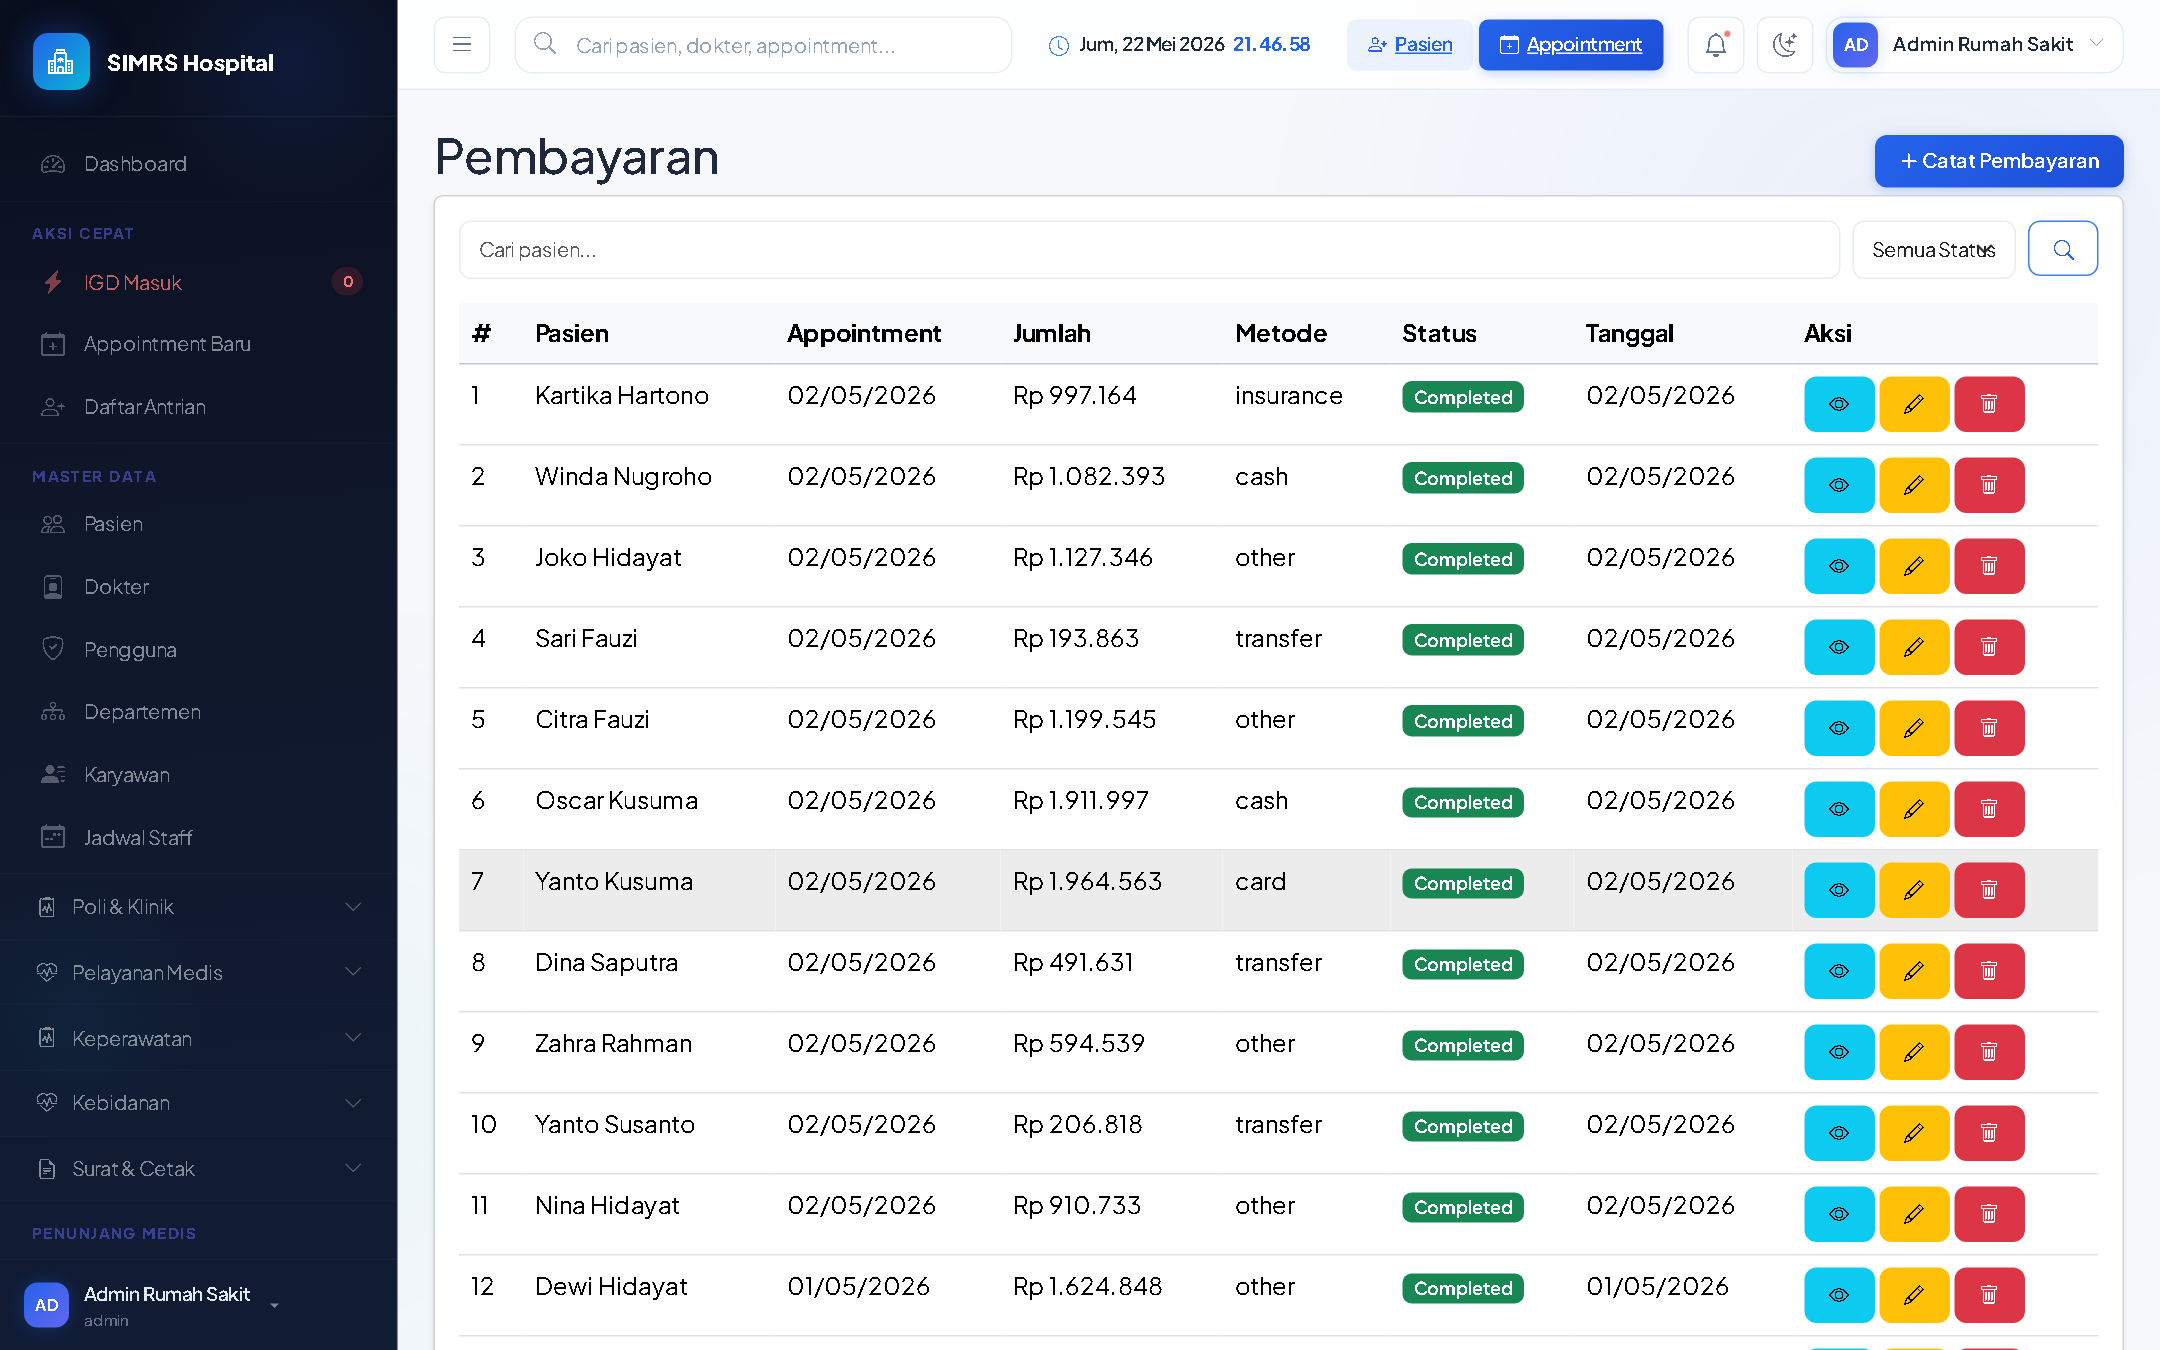Focus the Cari pasien filter field
Image resolution: width=2160 pixels, height=1350 pixels.
coord(1149,250)
